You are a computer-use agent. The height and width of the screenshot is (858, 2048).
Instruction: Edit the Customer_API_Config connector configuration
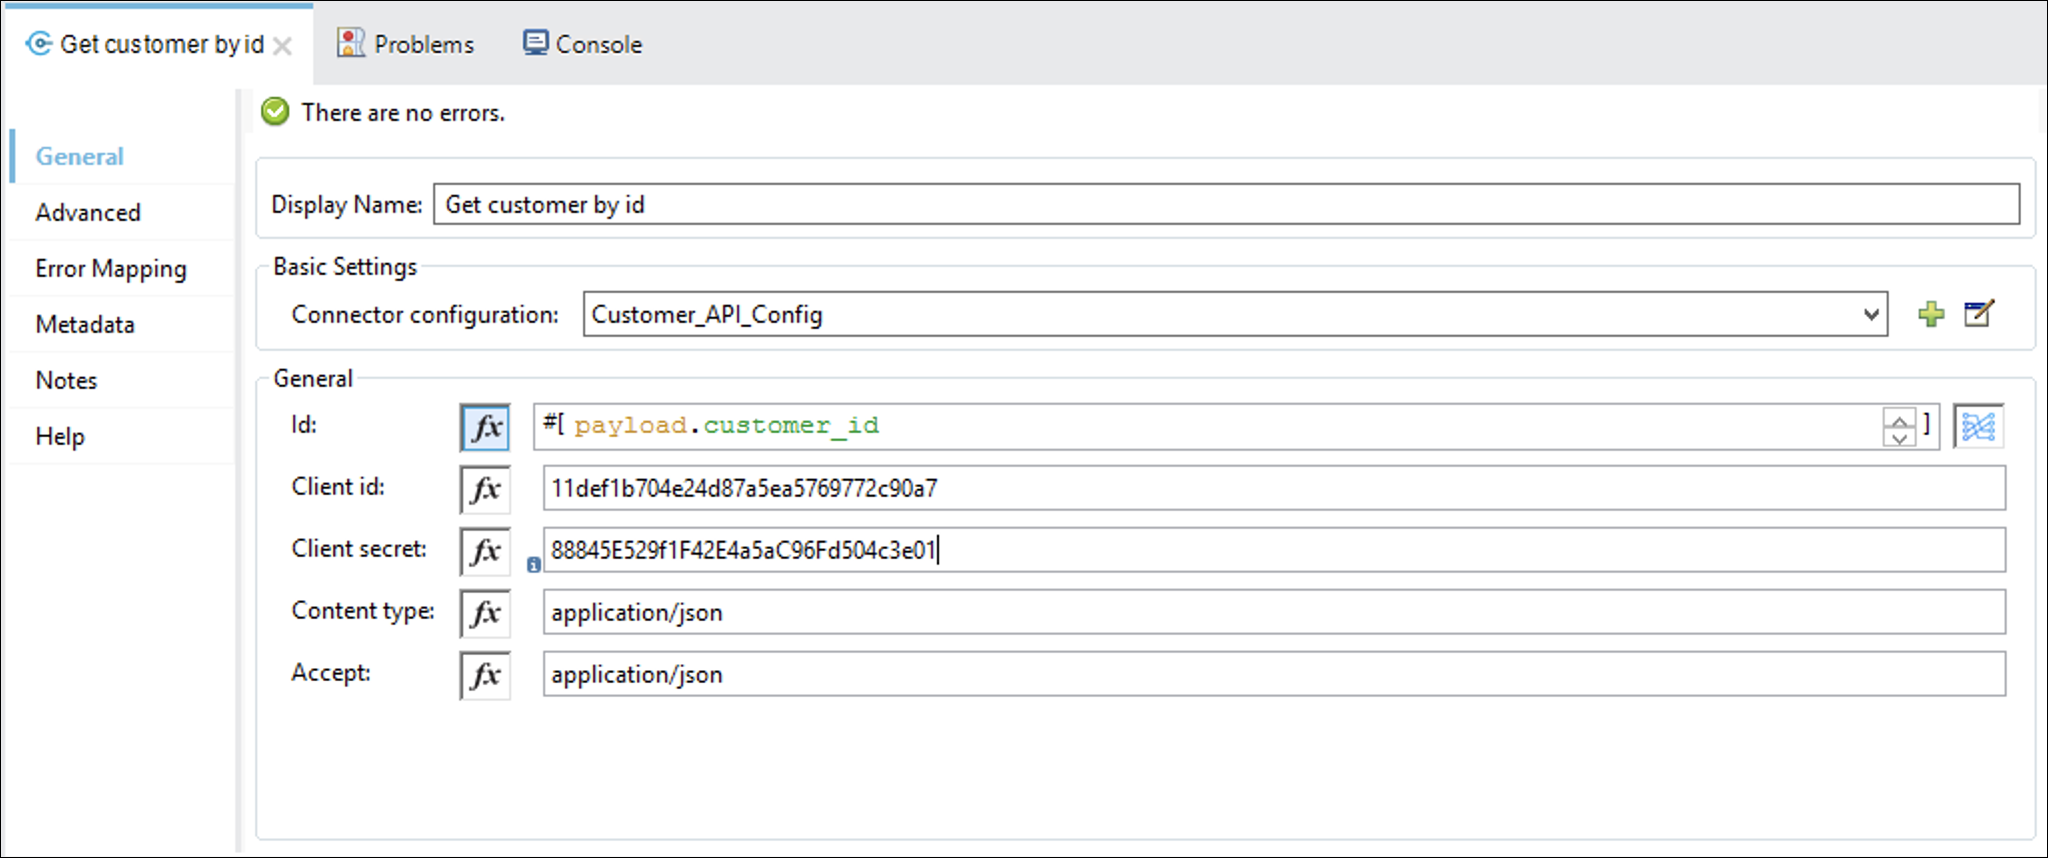click(x=1979, y=314)
